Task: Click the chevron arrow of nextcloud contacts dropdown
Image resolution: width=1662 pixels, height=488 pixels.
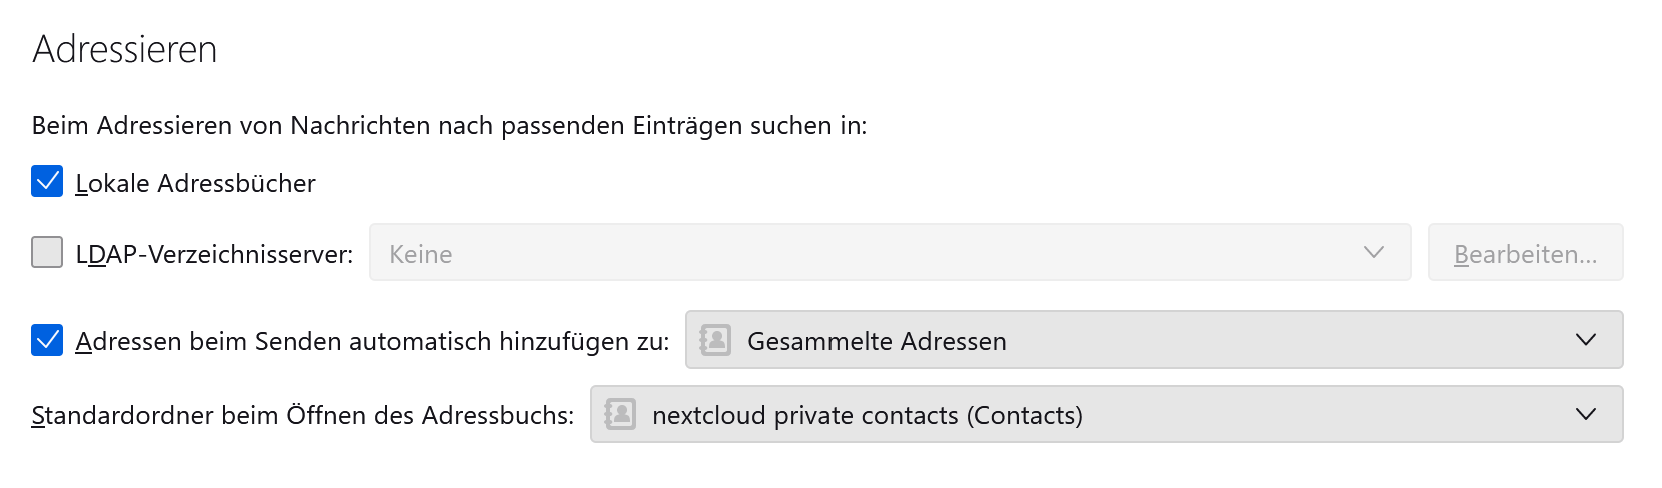Action: pos(1586,414)
